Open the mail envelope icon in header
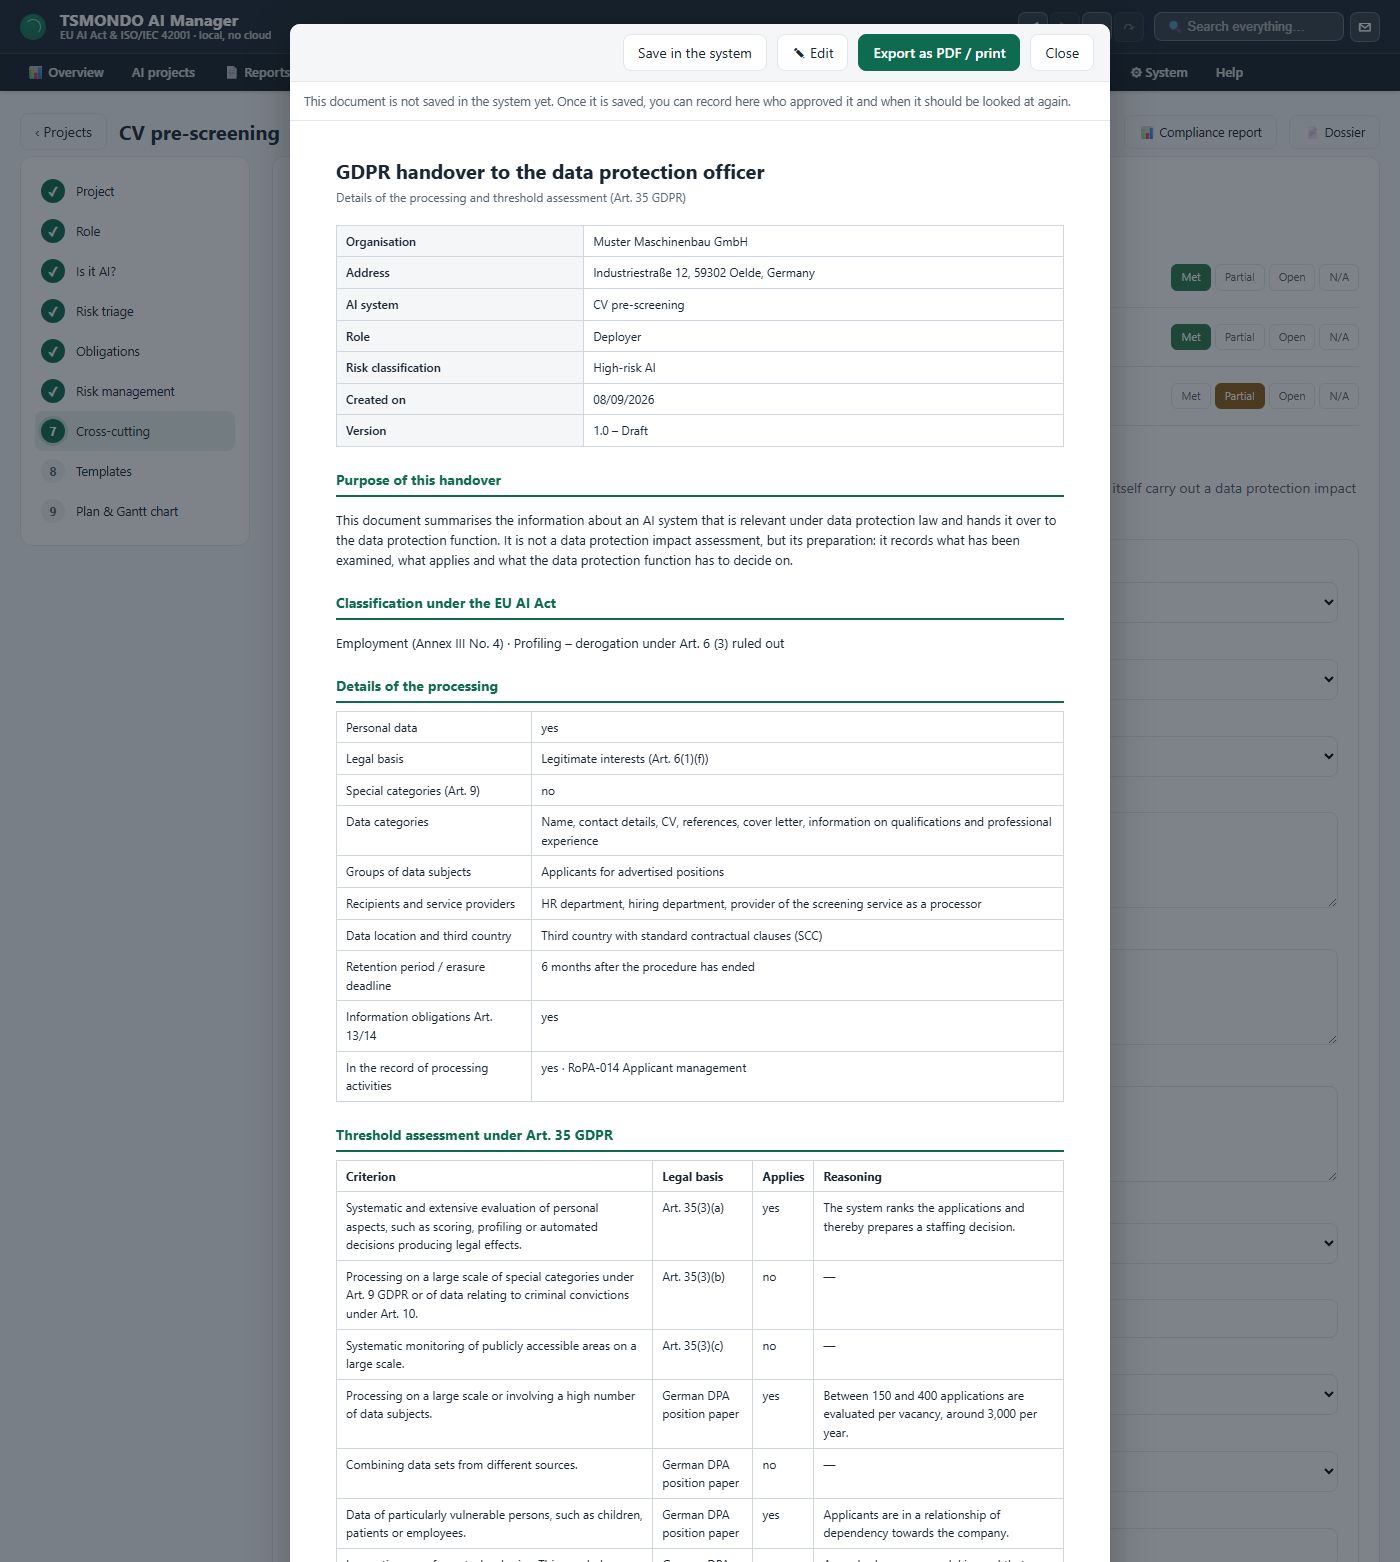This screenshot has height=1562, width=1400. coord(1365,27)
